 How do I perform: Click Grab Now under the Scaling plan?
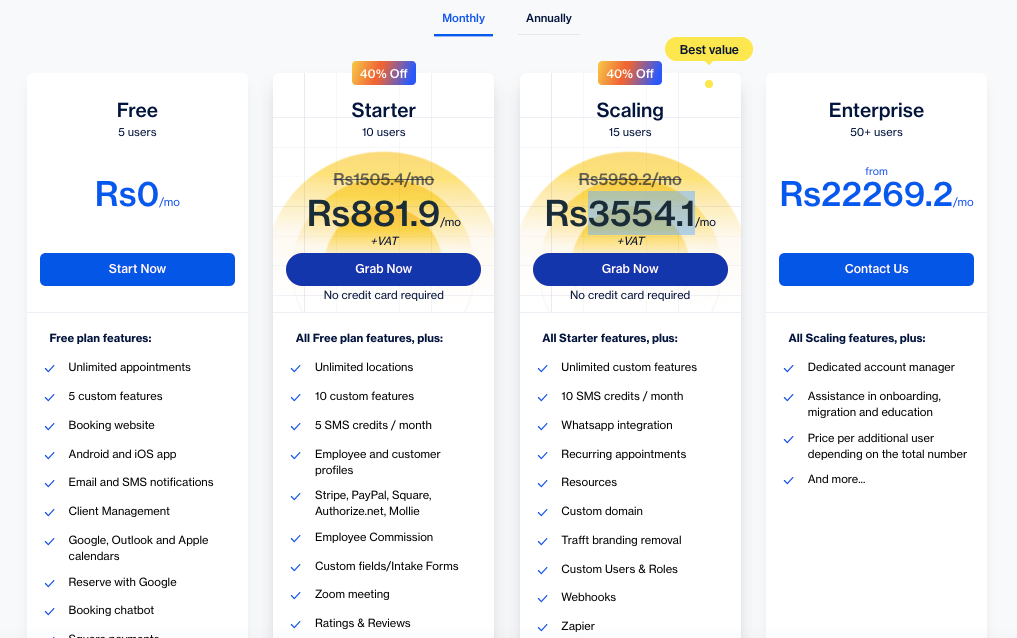(x=630, y=269)
